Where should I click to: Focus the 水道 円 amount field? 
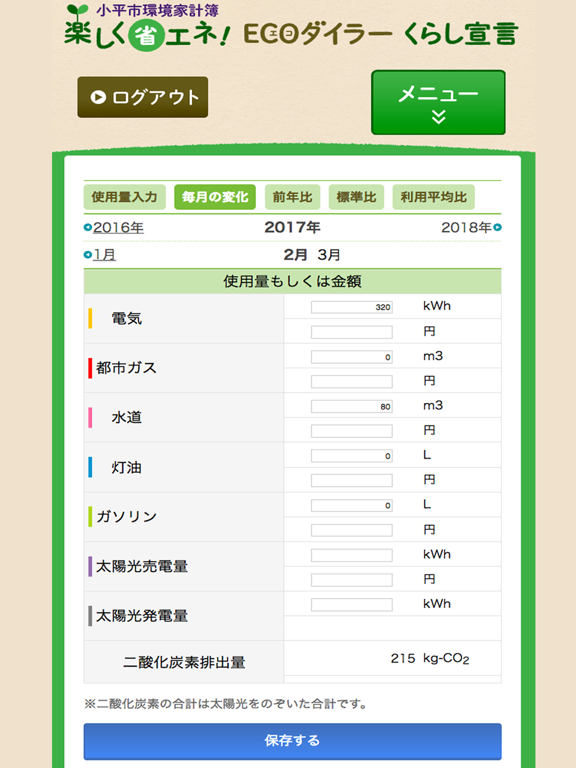point(352,431)
